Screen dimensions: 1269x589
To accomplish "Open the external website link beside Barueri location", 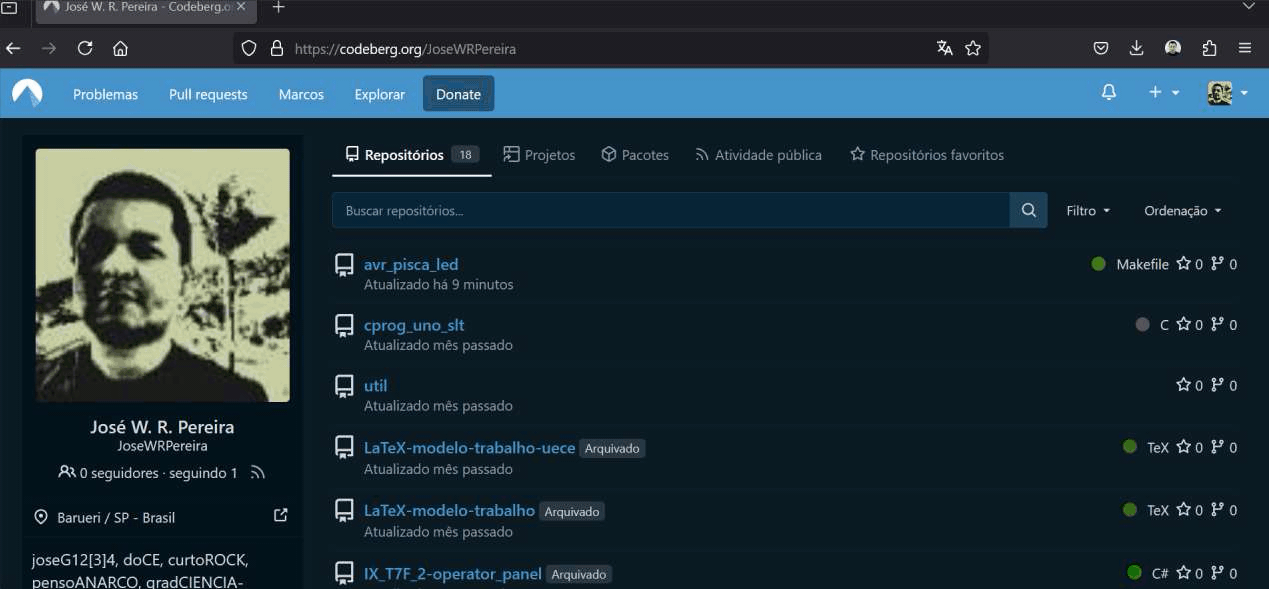I will (x=281, y=515).
